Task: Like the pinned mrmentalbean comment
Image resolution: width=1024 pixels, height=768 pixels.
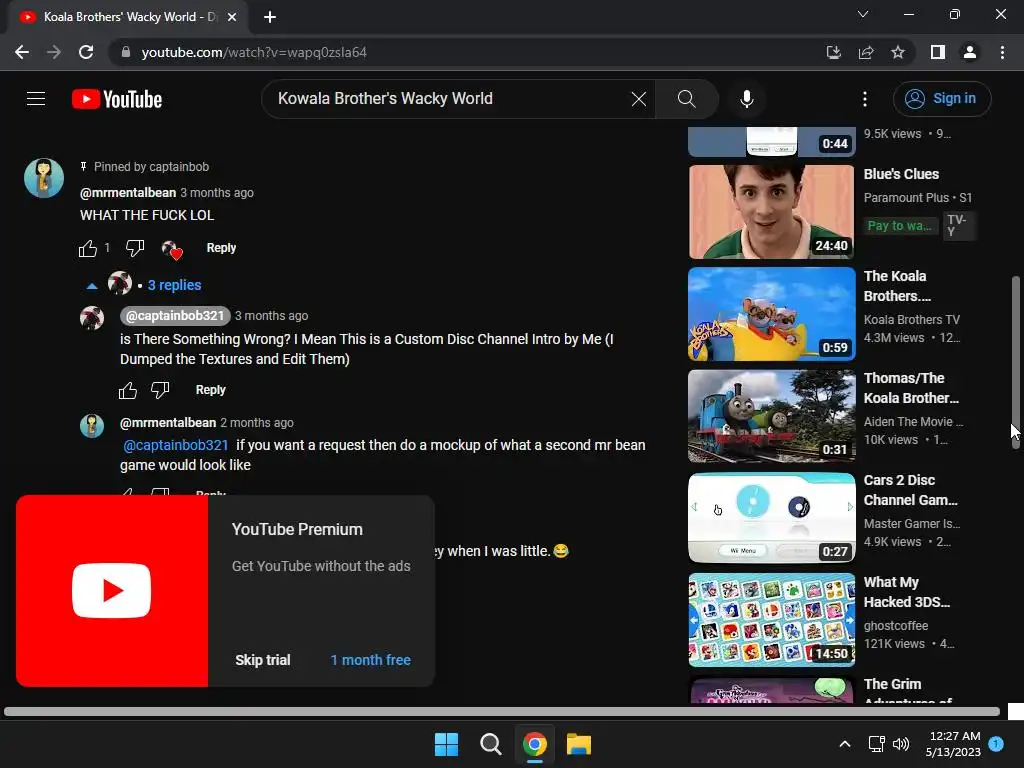Action: click(x=88, y=248)
